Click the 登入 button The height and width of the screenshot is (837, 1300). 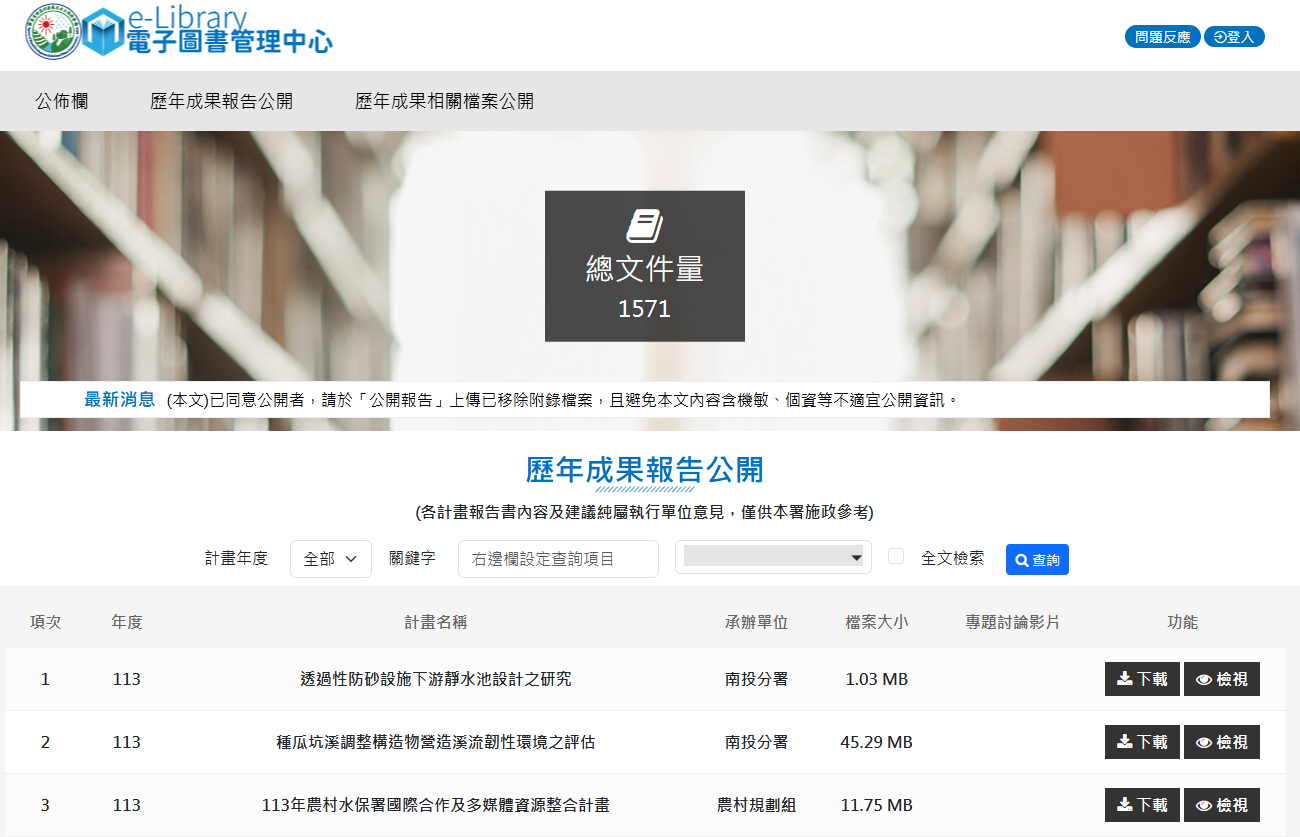click(x=1234, y=35)
